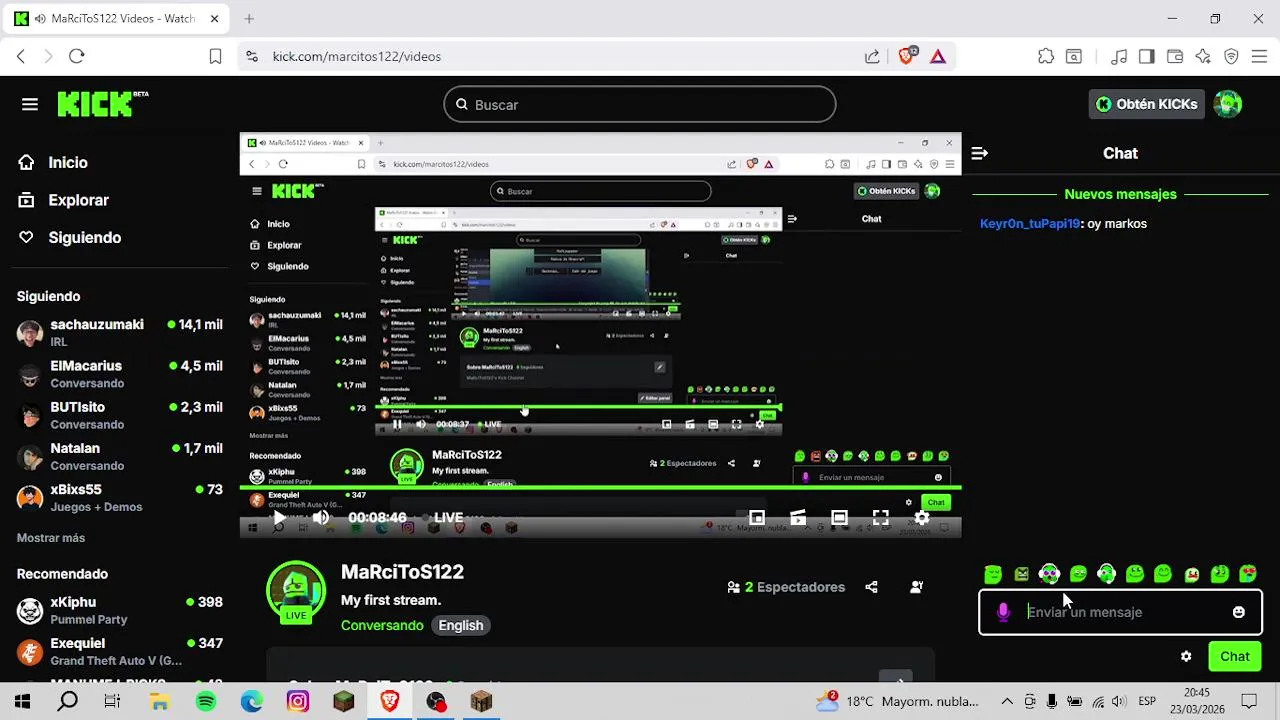Image resolution: width=1280 pixels, height=720 pixels.
Task: Click the follow user icon beside share
Action: (916, 587)
